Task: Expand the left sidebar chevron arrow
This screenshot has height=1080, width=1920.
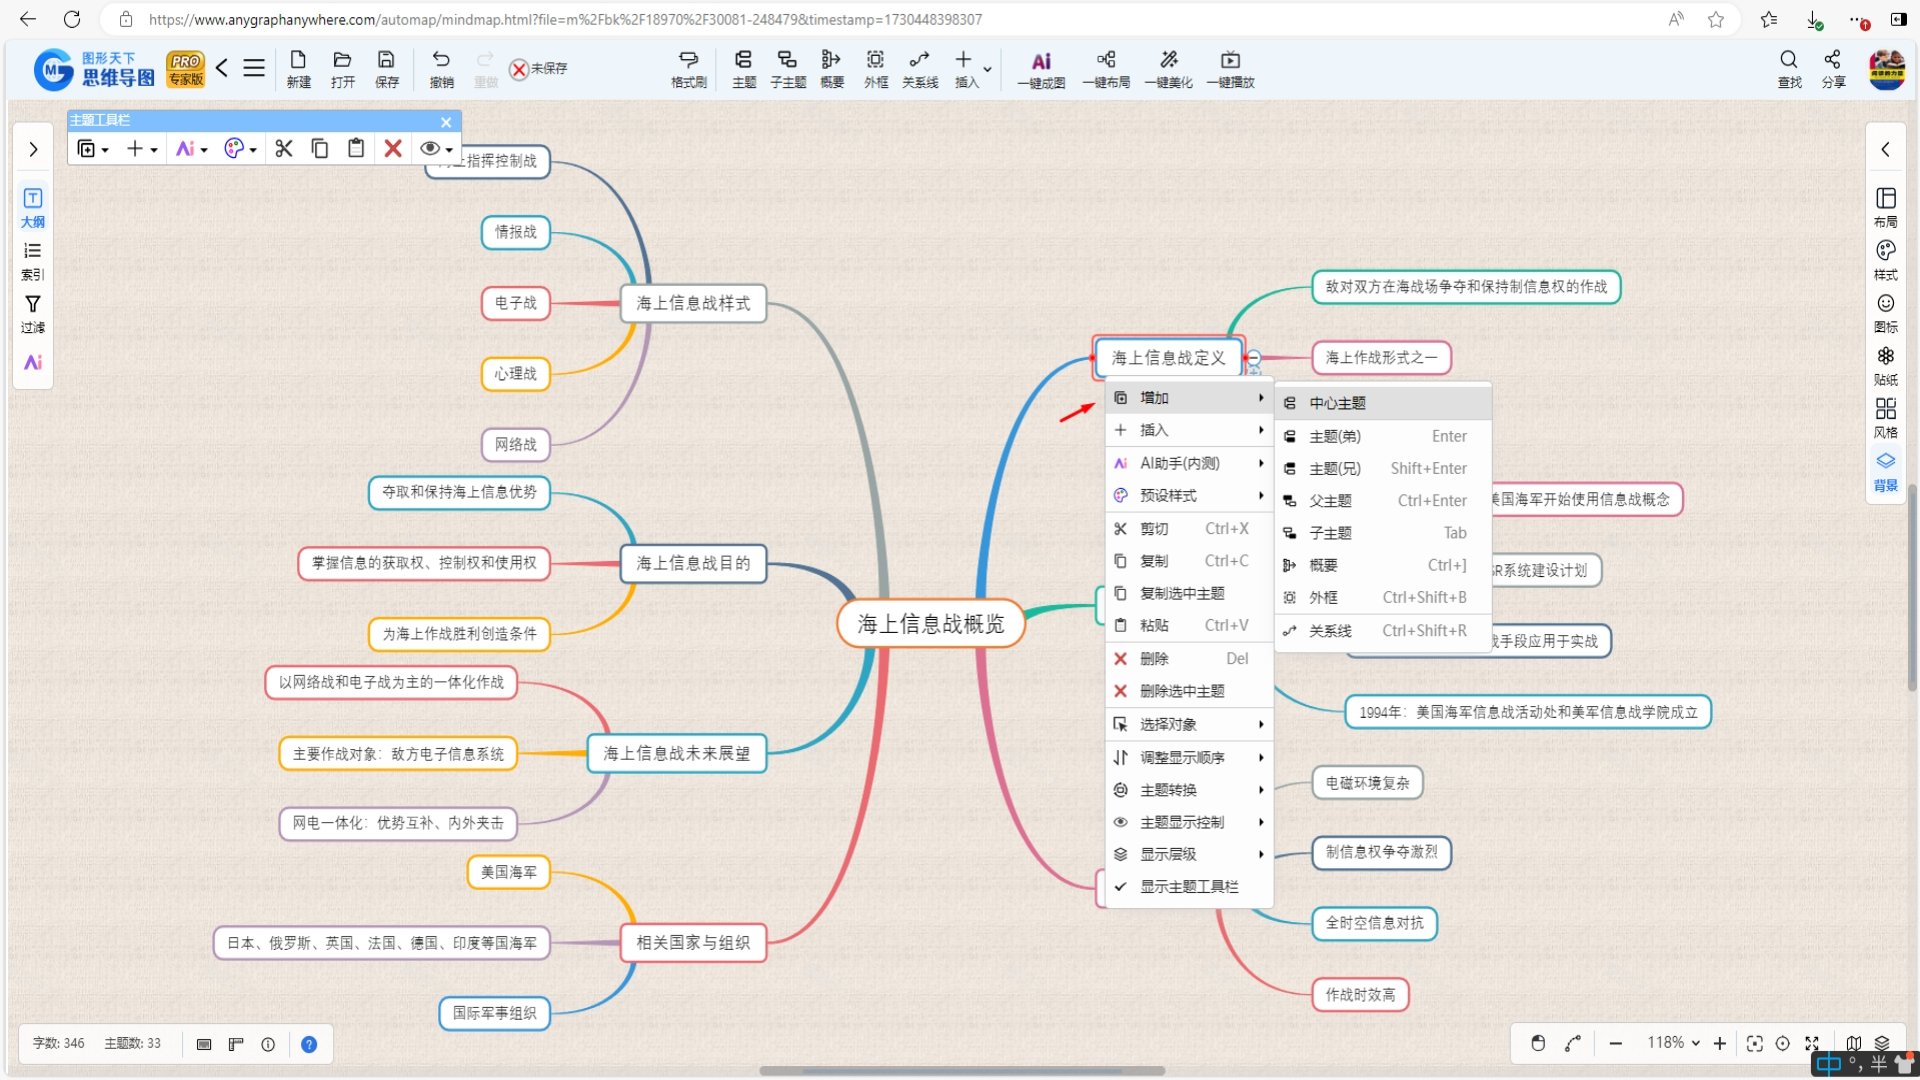Action: (33, 149)
